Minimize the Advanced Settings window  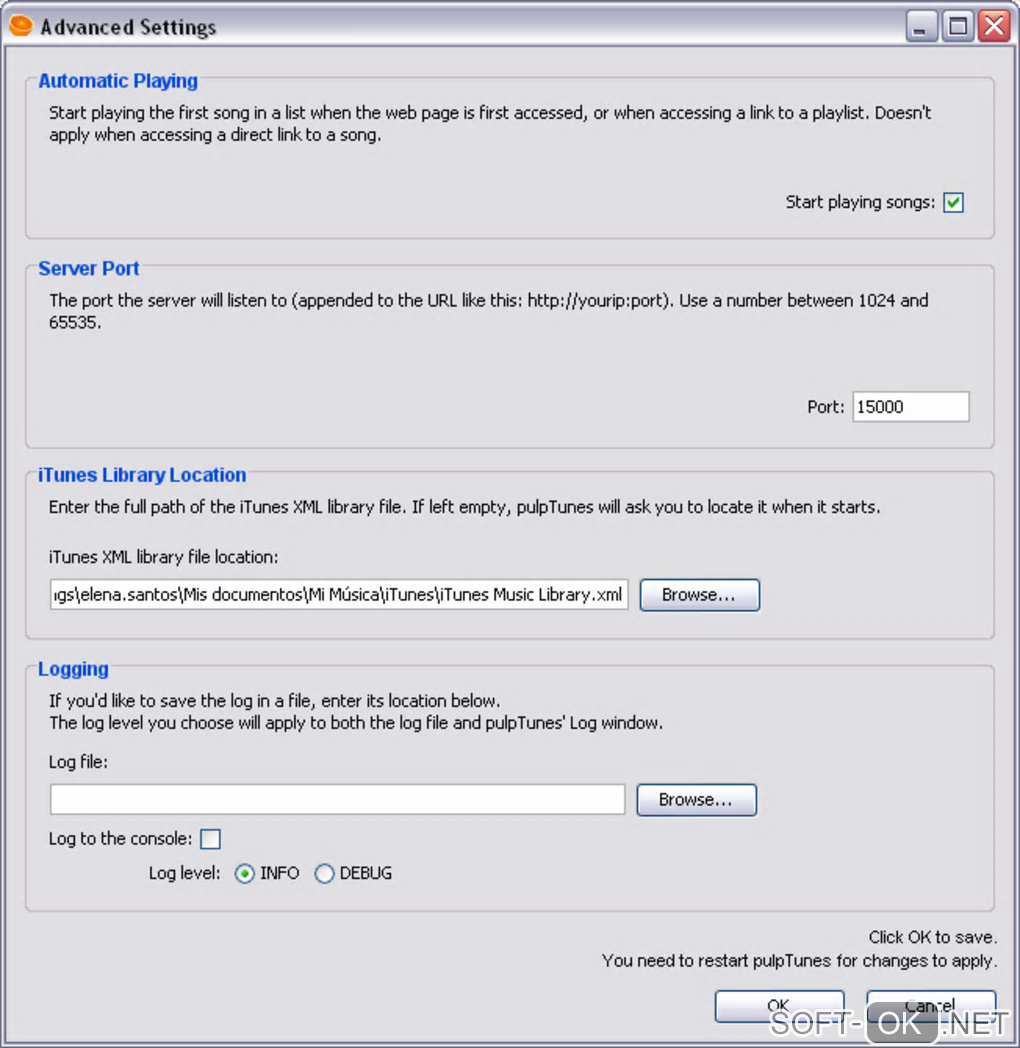click(920, 27)
